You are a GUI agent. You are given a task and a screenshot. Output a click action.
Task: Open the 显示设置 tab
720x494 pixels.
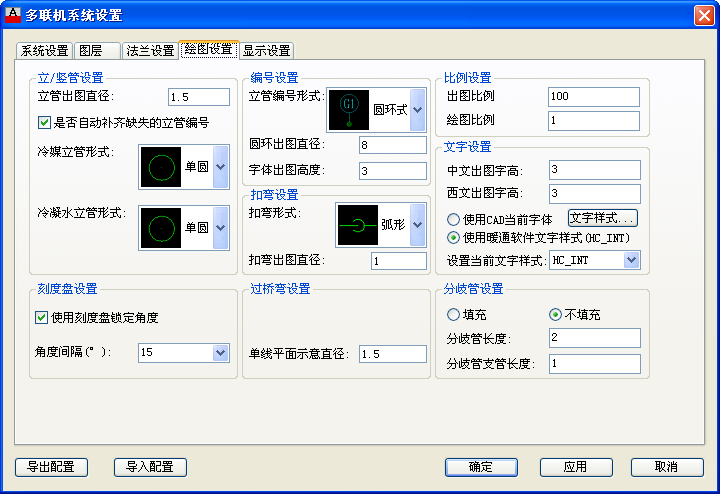[x=267, y=51]
